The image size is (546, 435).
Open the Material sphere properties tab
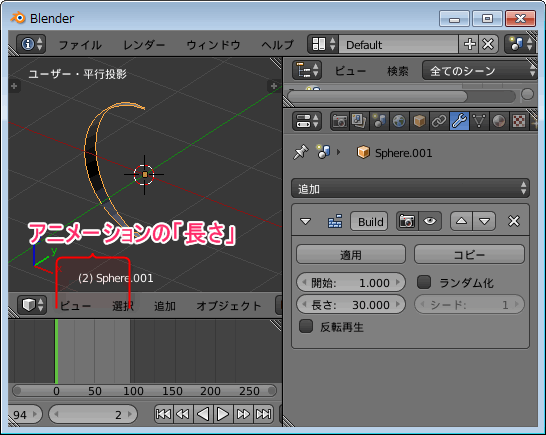tap(499, 121)
